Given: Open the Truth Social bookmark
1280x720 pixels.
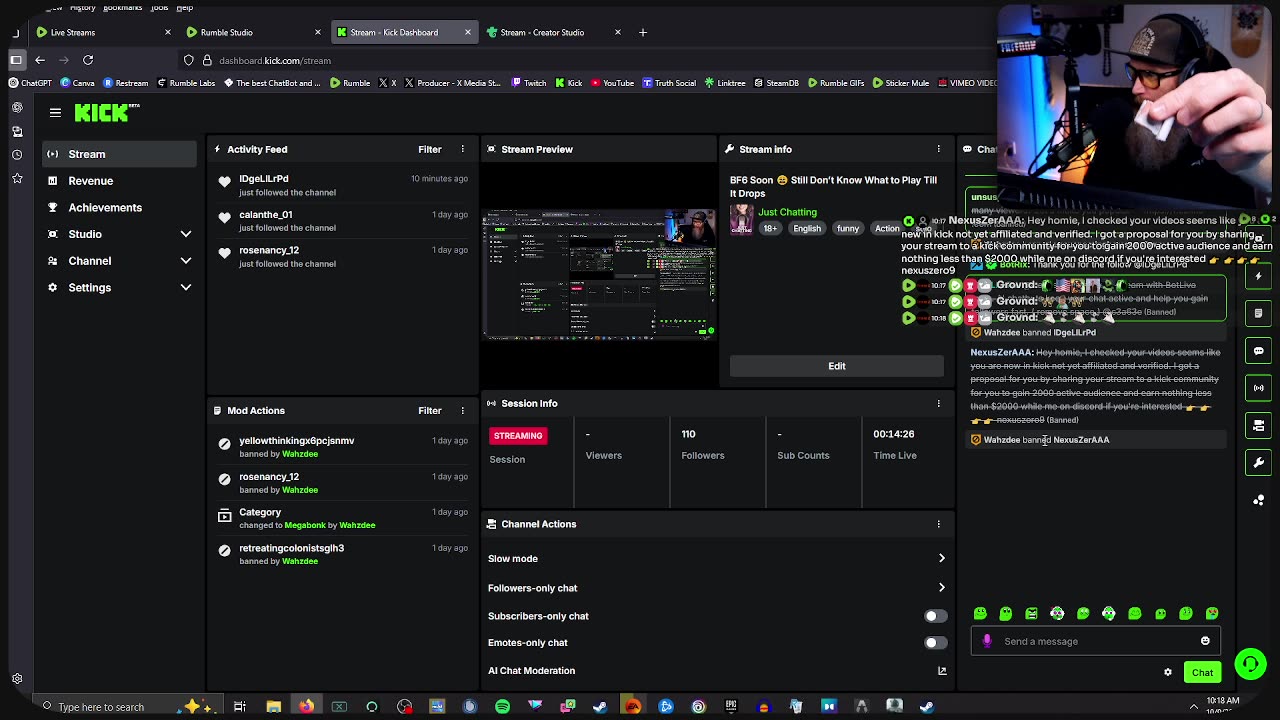Looking at the screenshot, I should click(x=669, y=83).
